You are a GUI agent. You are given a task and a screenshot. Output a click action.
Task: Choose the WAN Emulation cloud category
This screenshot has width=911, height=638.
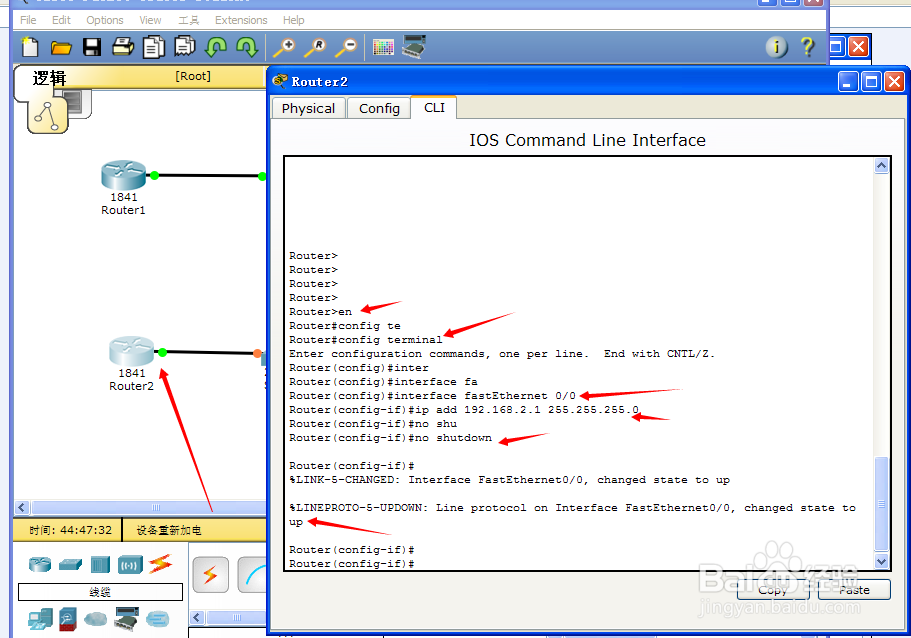95,619
